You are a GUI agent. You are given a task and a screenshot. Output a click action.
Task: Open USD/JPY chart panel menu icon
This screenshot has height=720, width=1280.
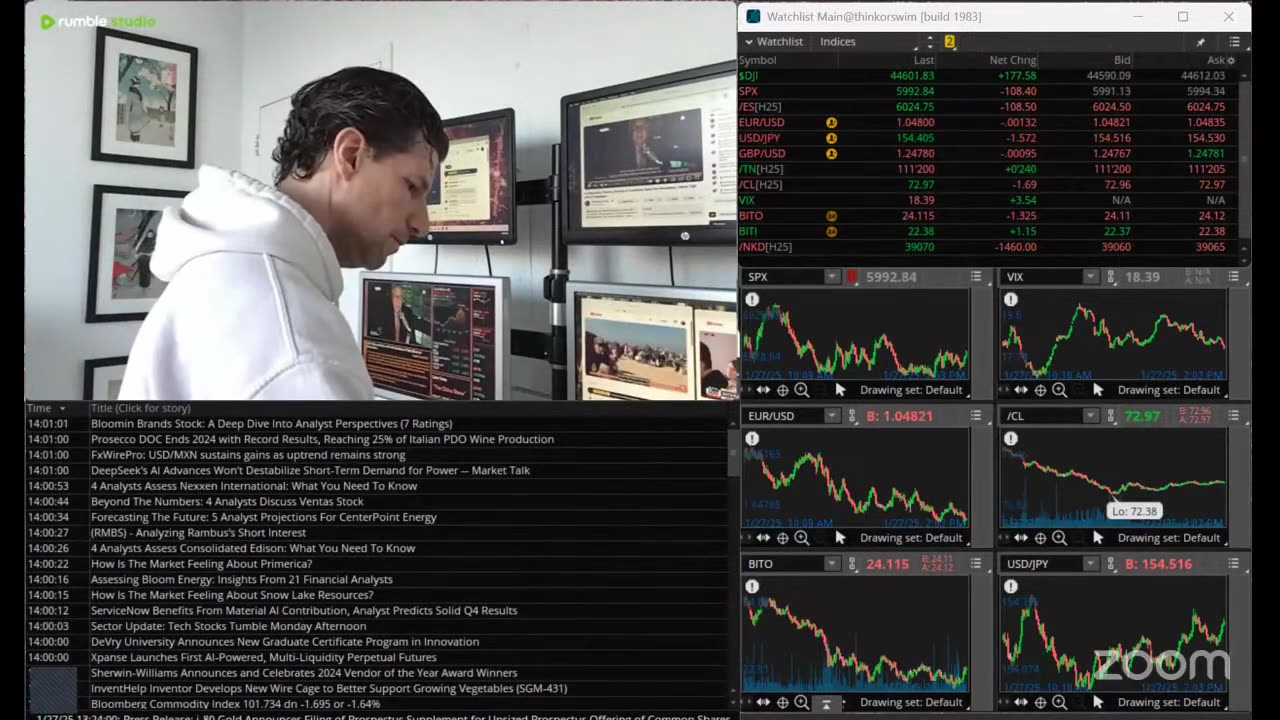[x=1235, y=564]
